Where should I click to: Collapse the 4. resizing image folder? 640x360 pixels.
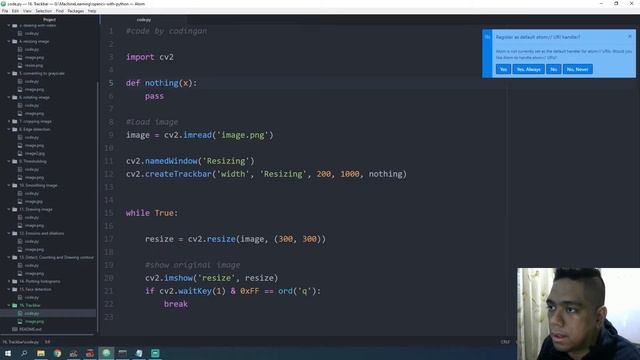(x=9, y=41)
